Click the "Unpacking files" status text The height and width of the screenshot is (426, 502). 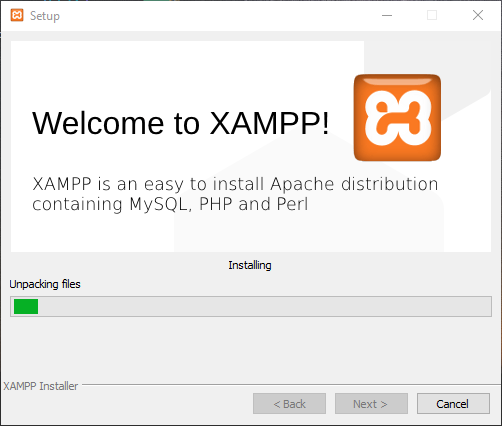coord(45,284)
